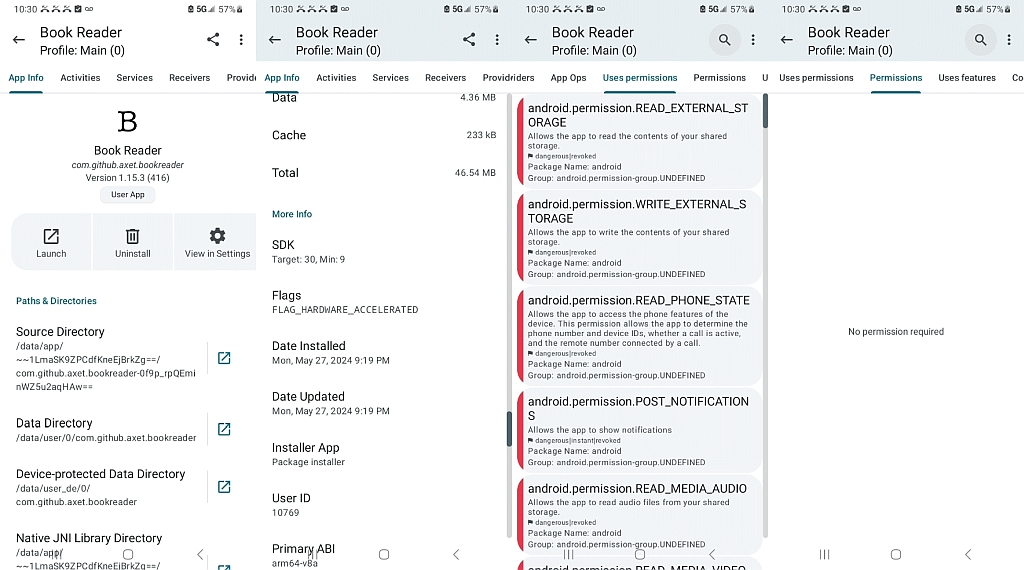1024x570 pixels.
Task: Tap package name com.github.axet.bookreader under title
Action: coord(127,165)
